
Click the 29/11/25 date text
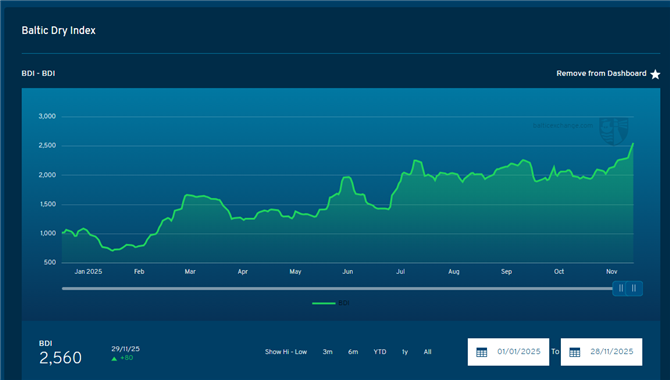tap(126, 349)
